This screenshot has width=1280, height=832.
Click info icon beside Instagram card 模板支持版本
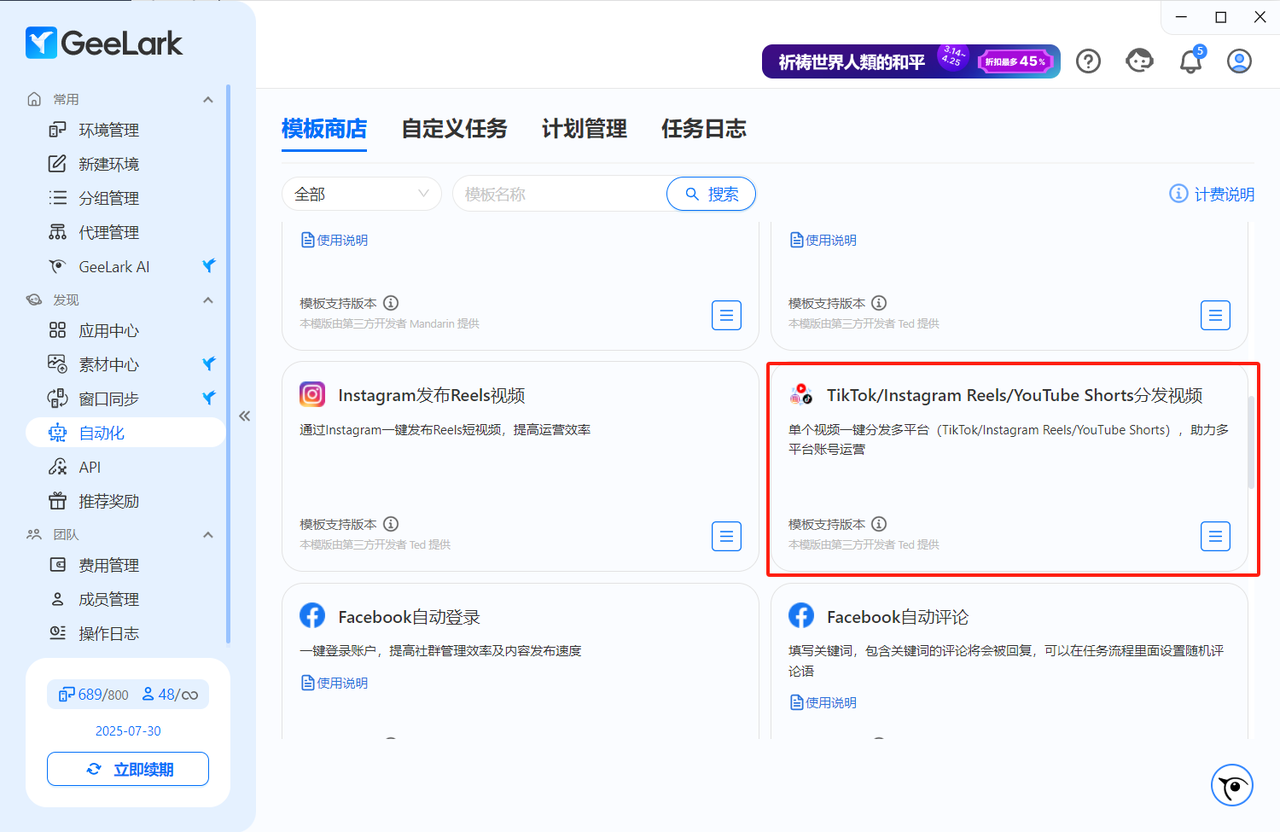391,524
